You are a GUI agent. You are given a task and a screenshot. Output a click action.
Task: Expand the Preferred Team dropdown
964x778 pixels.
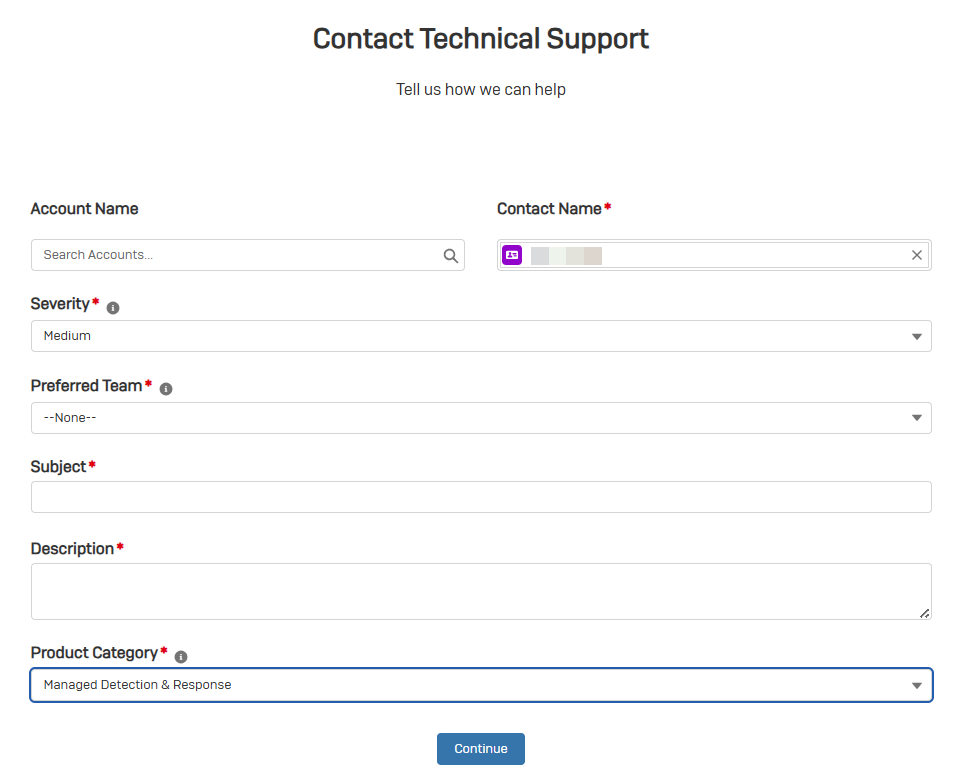click(480, 418)
